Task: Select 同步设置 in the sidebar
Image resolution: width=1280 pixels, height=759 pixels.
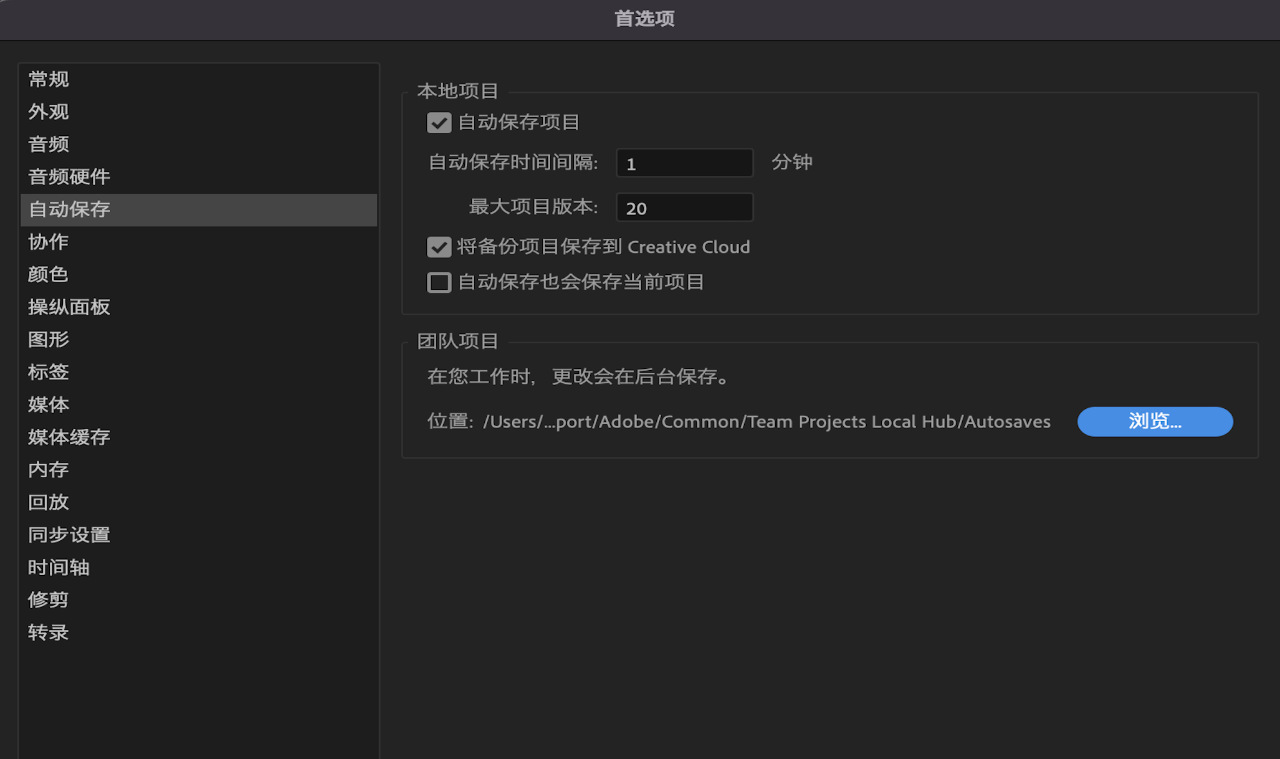Action: click(x=199, y=535)
